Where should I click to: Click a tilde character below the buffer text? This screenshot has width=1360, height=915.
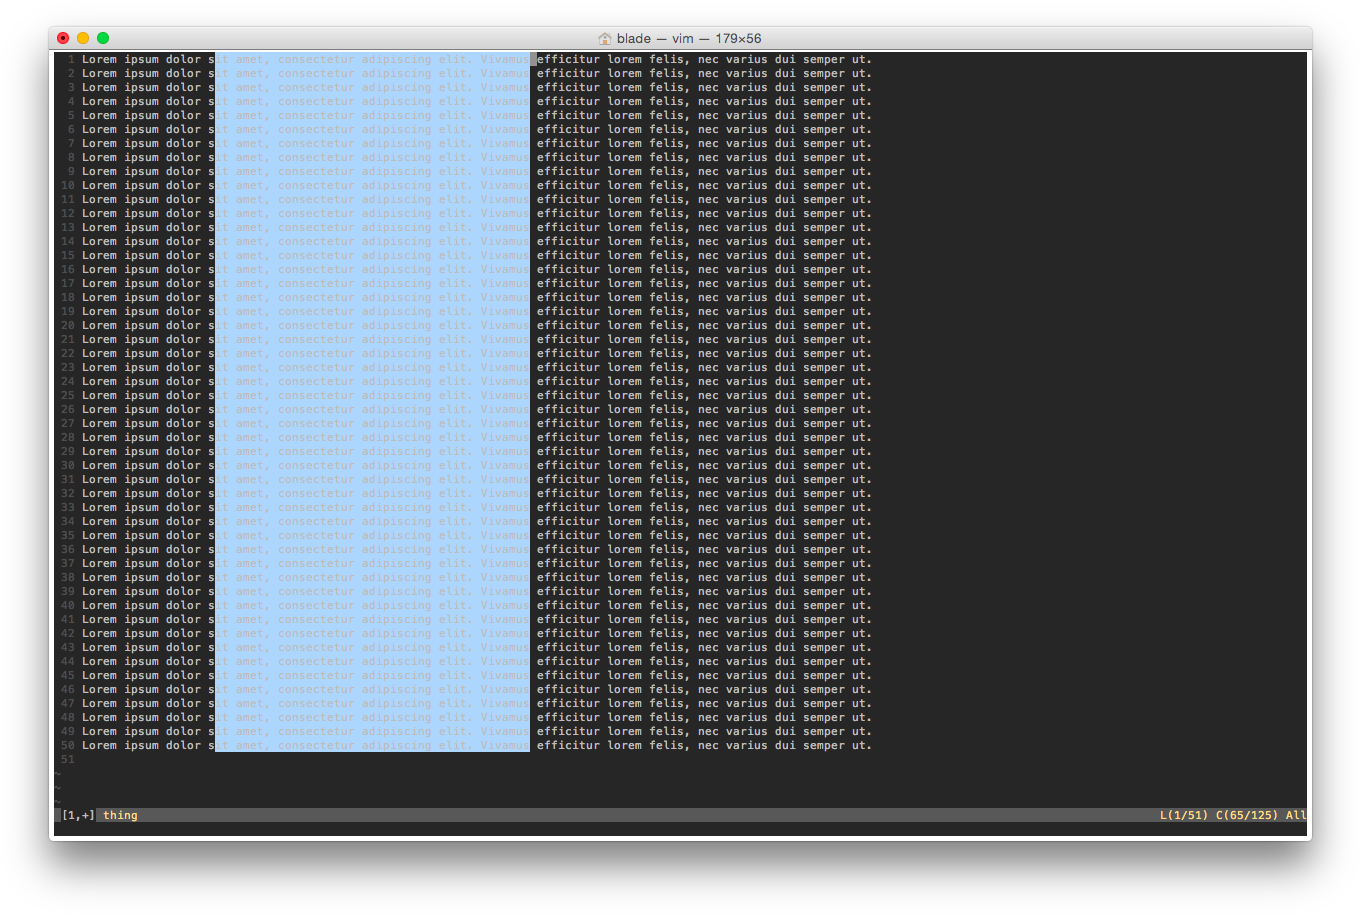coord(58,775)
